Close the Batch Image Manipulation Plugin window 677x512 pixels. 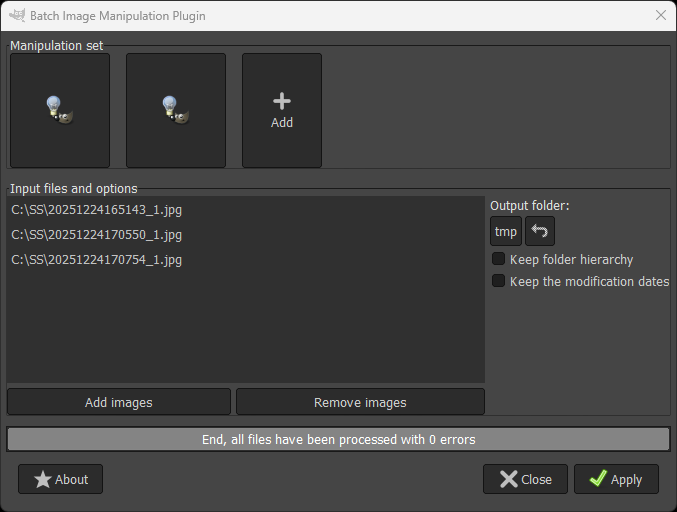[661, 16]
